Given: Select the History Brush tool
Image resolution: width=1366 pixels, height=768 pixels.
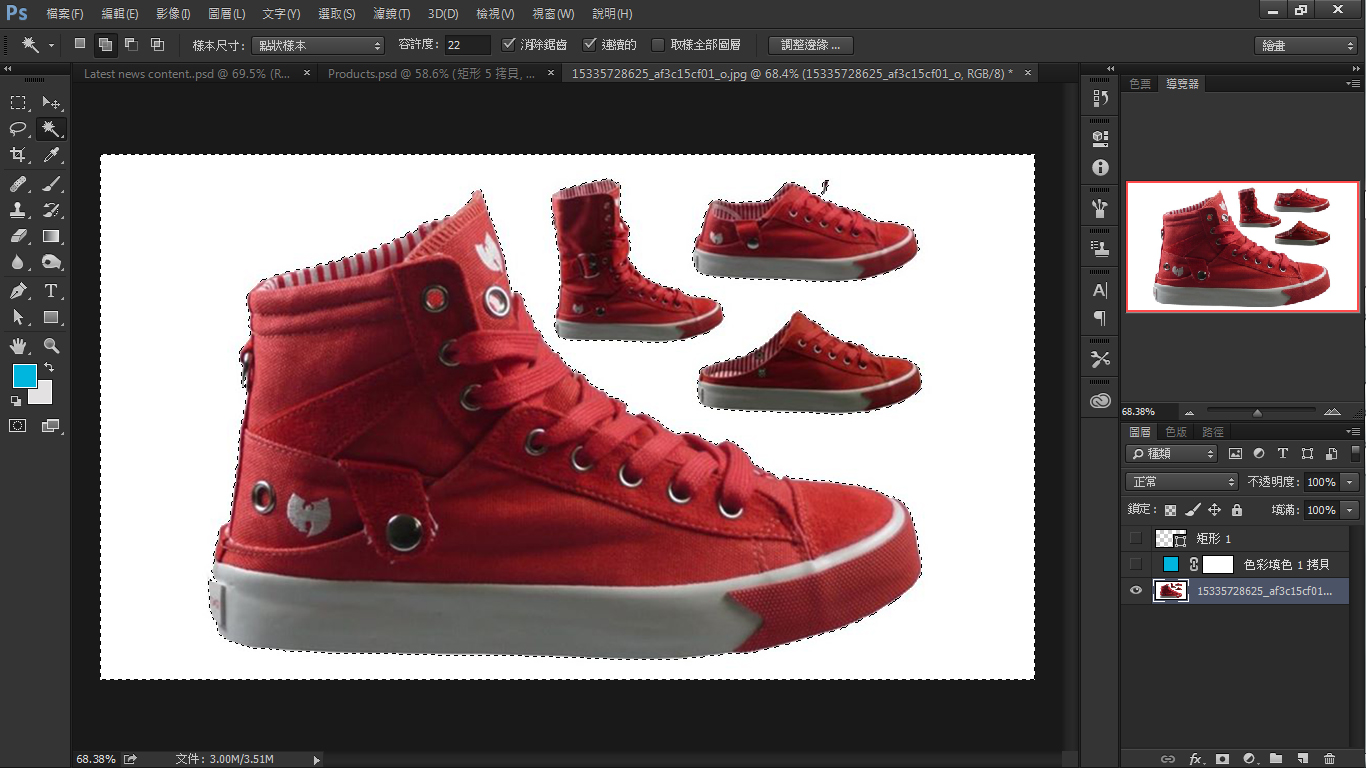Looking at the screenshot, I should (51, 210).
